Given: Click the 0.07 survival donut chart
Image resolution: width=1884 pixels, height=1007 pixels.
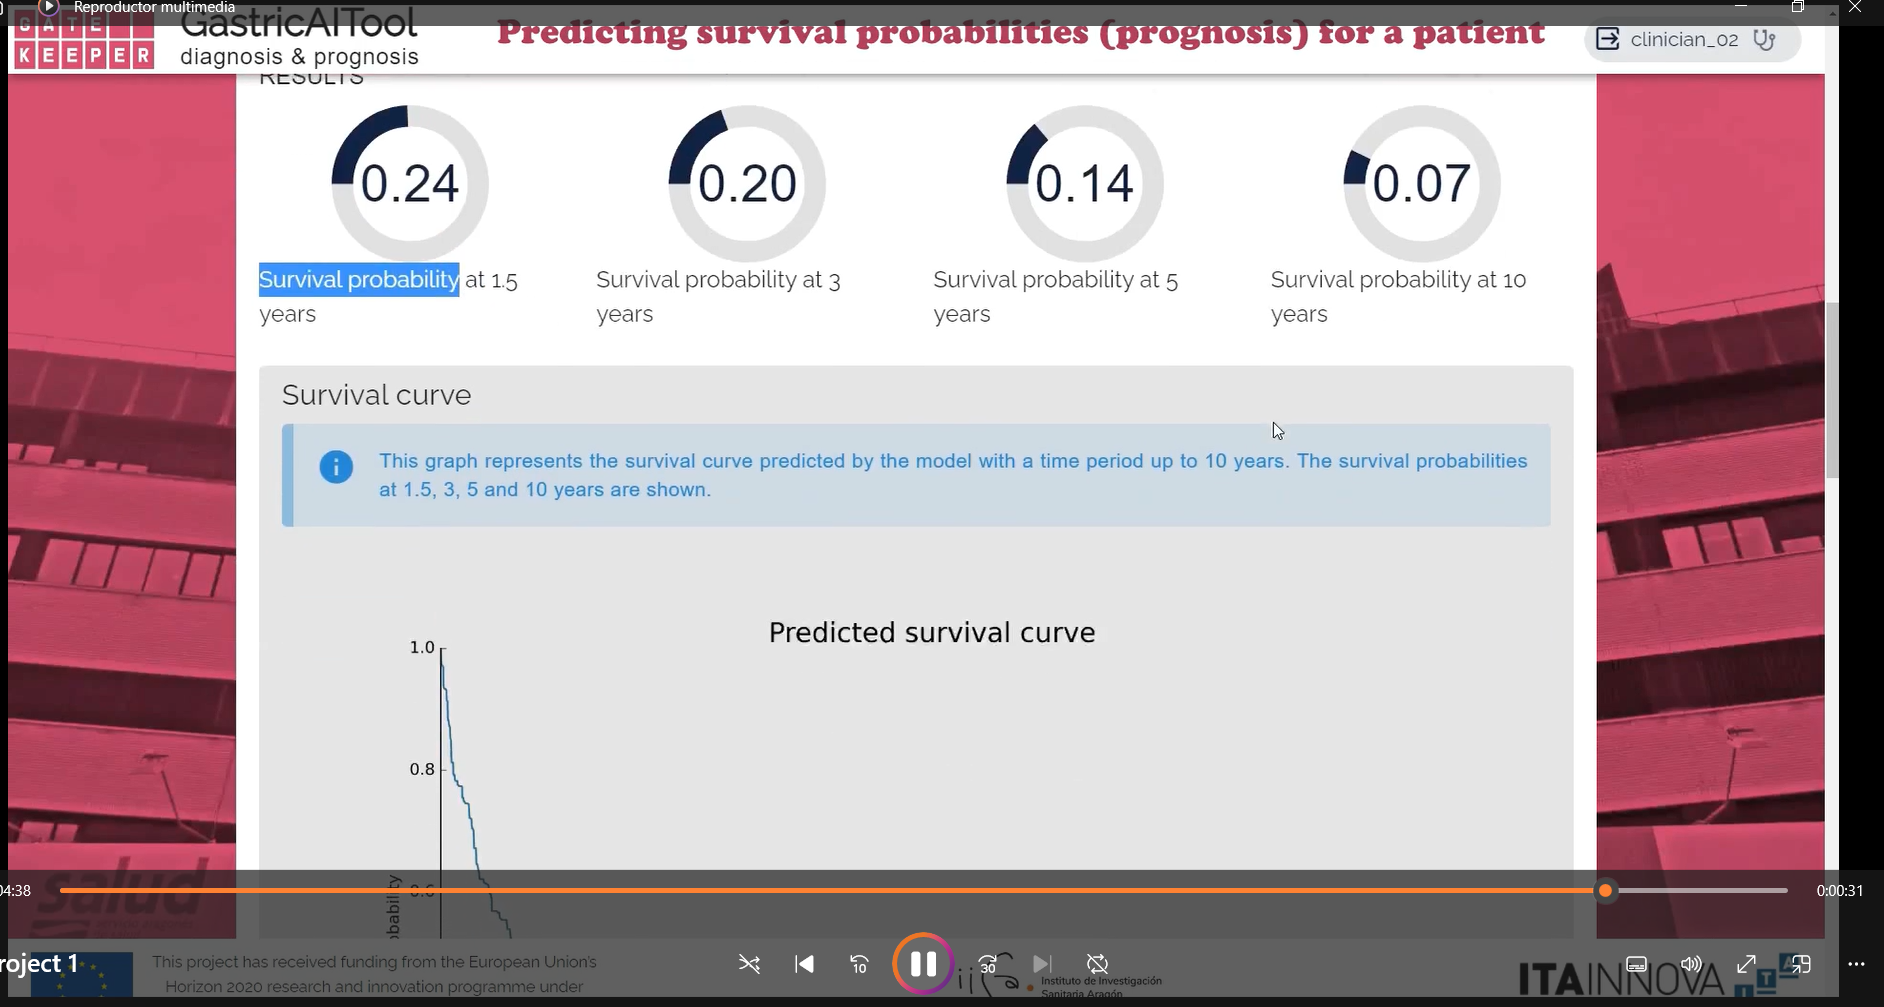Looking at the screenshot, I should [1421, 183].
